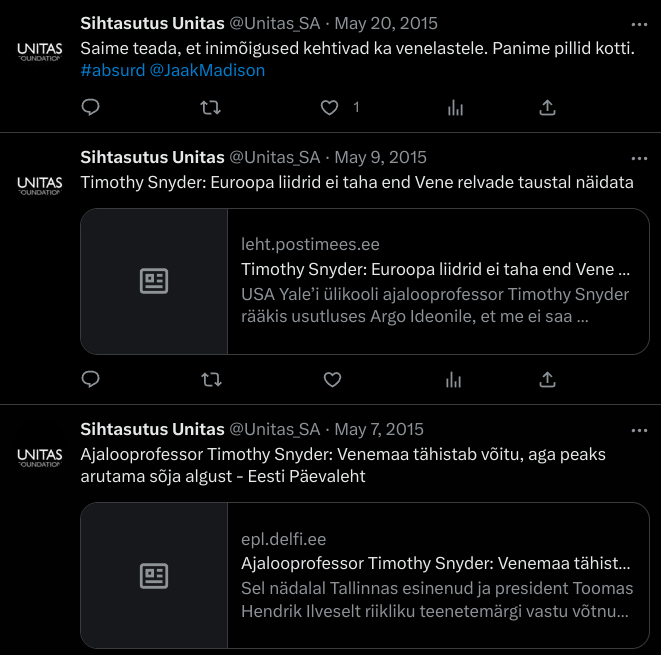Open Sihtasutus Unitas profile name on May 7 tweet
661x655 pixels.
[x=152, y=429]
